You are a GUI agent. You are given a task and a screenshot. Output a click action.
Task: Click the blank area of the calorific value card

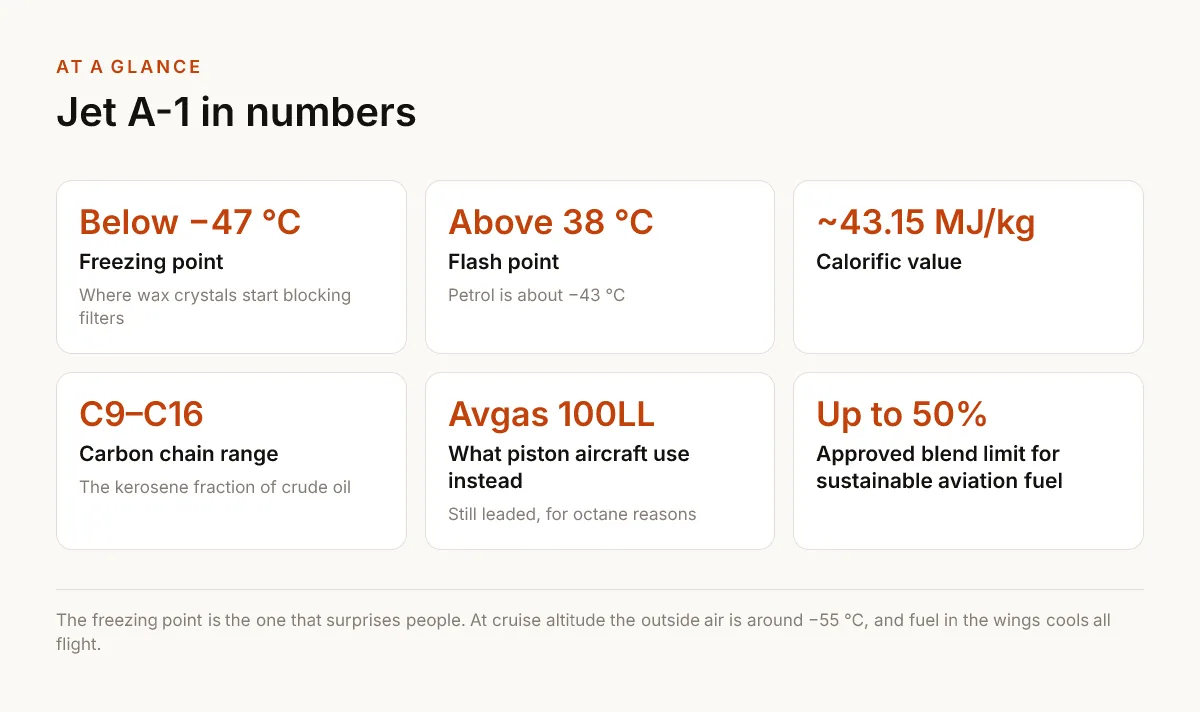click(x=968, y=315)
